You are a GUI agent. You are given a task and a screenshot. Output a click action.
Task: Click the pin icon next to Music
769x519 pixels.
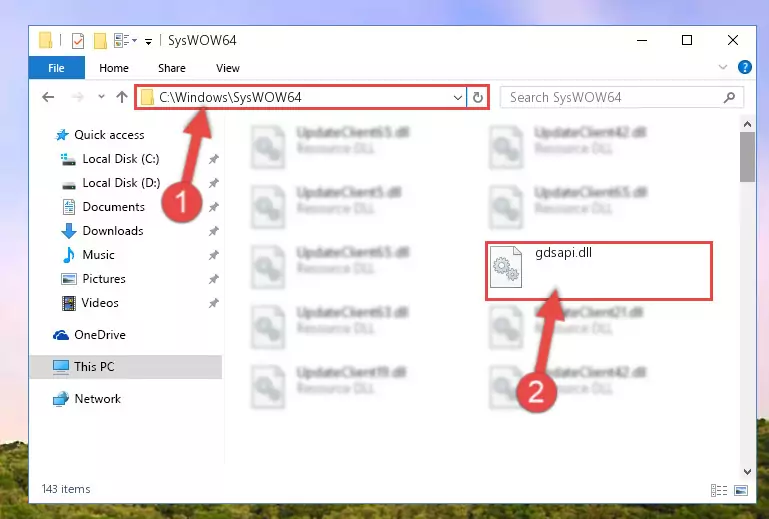tap(213, 255)
